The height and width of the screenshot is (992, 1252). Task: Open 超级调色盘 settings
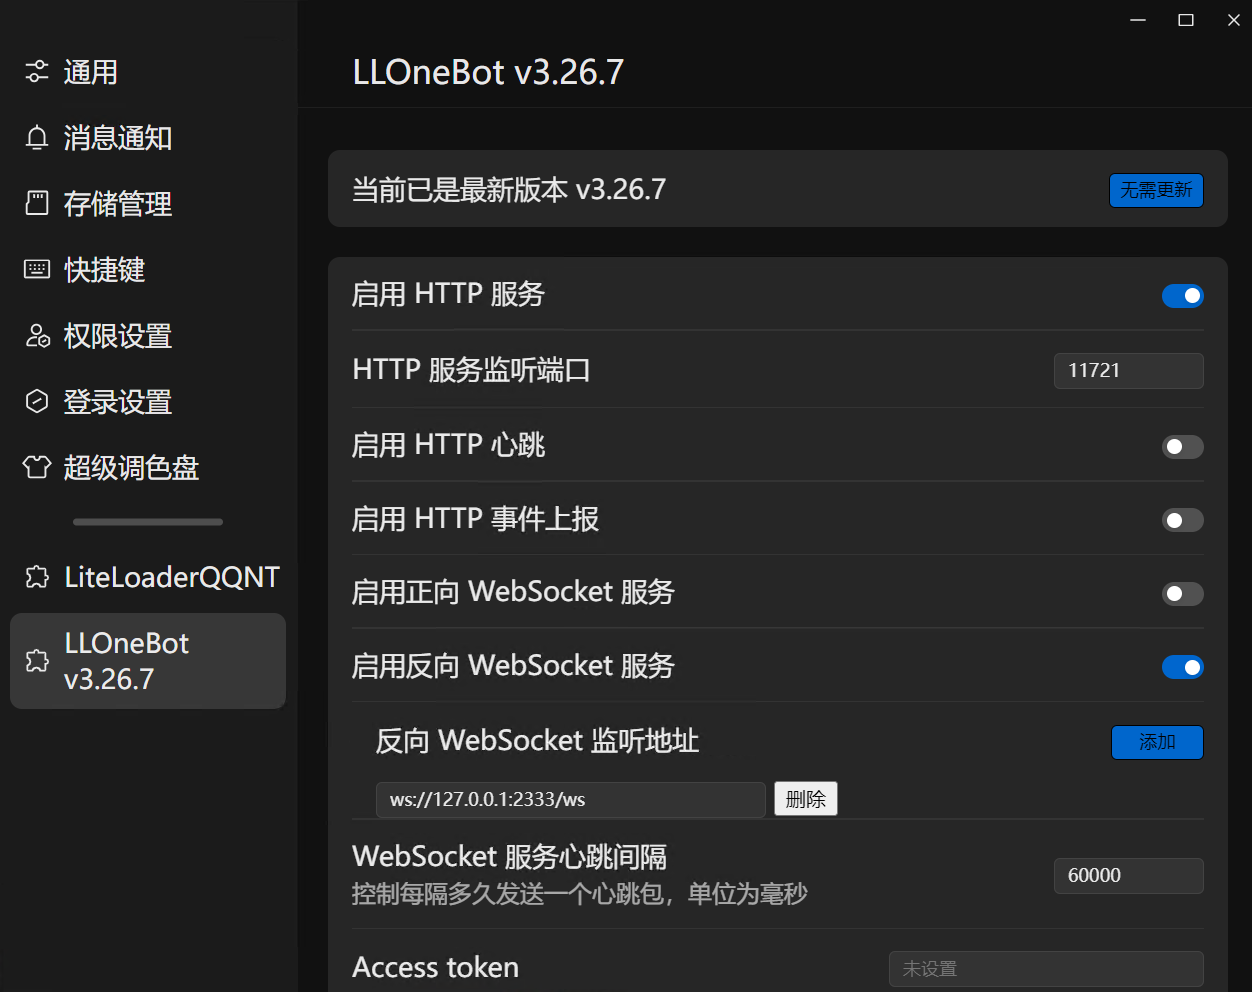coord(148,468)
